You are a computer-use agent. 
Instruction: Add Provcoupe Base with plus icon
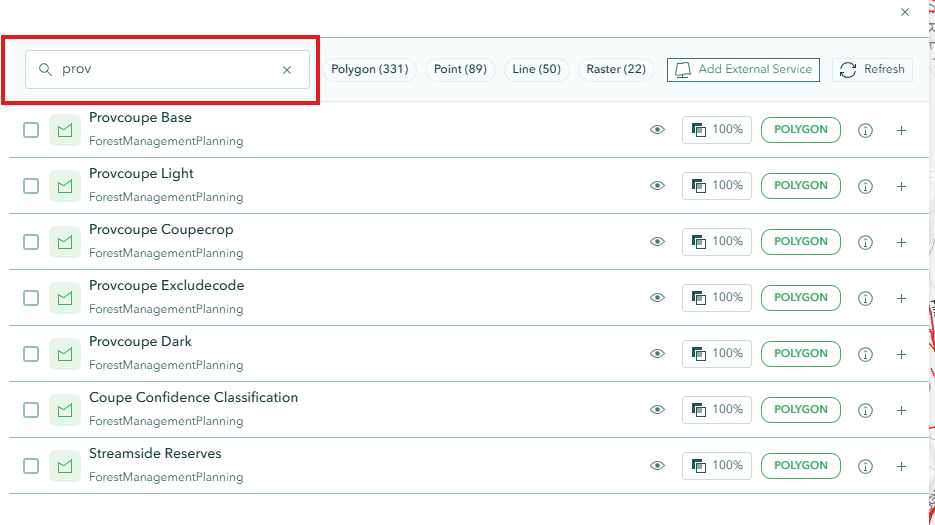click(x=901, y=131)
